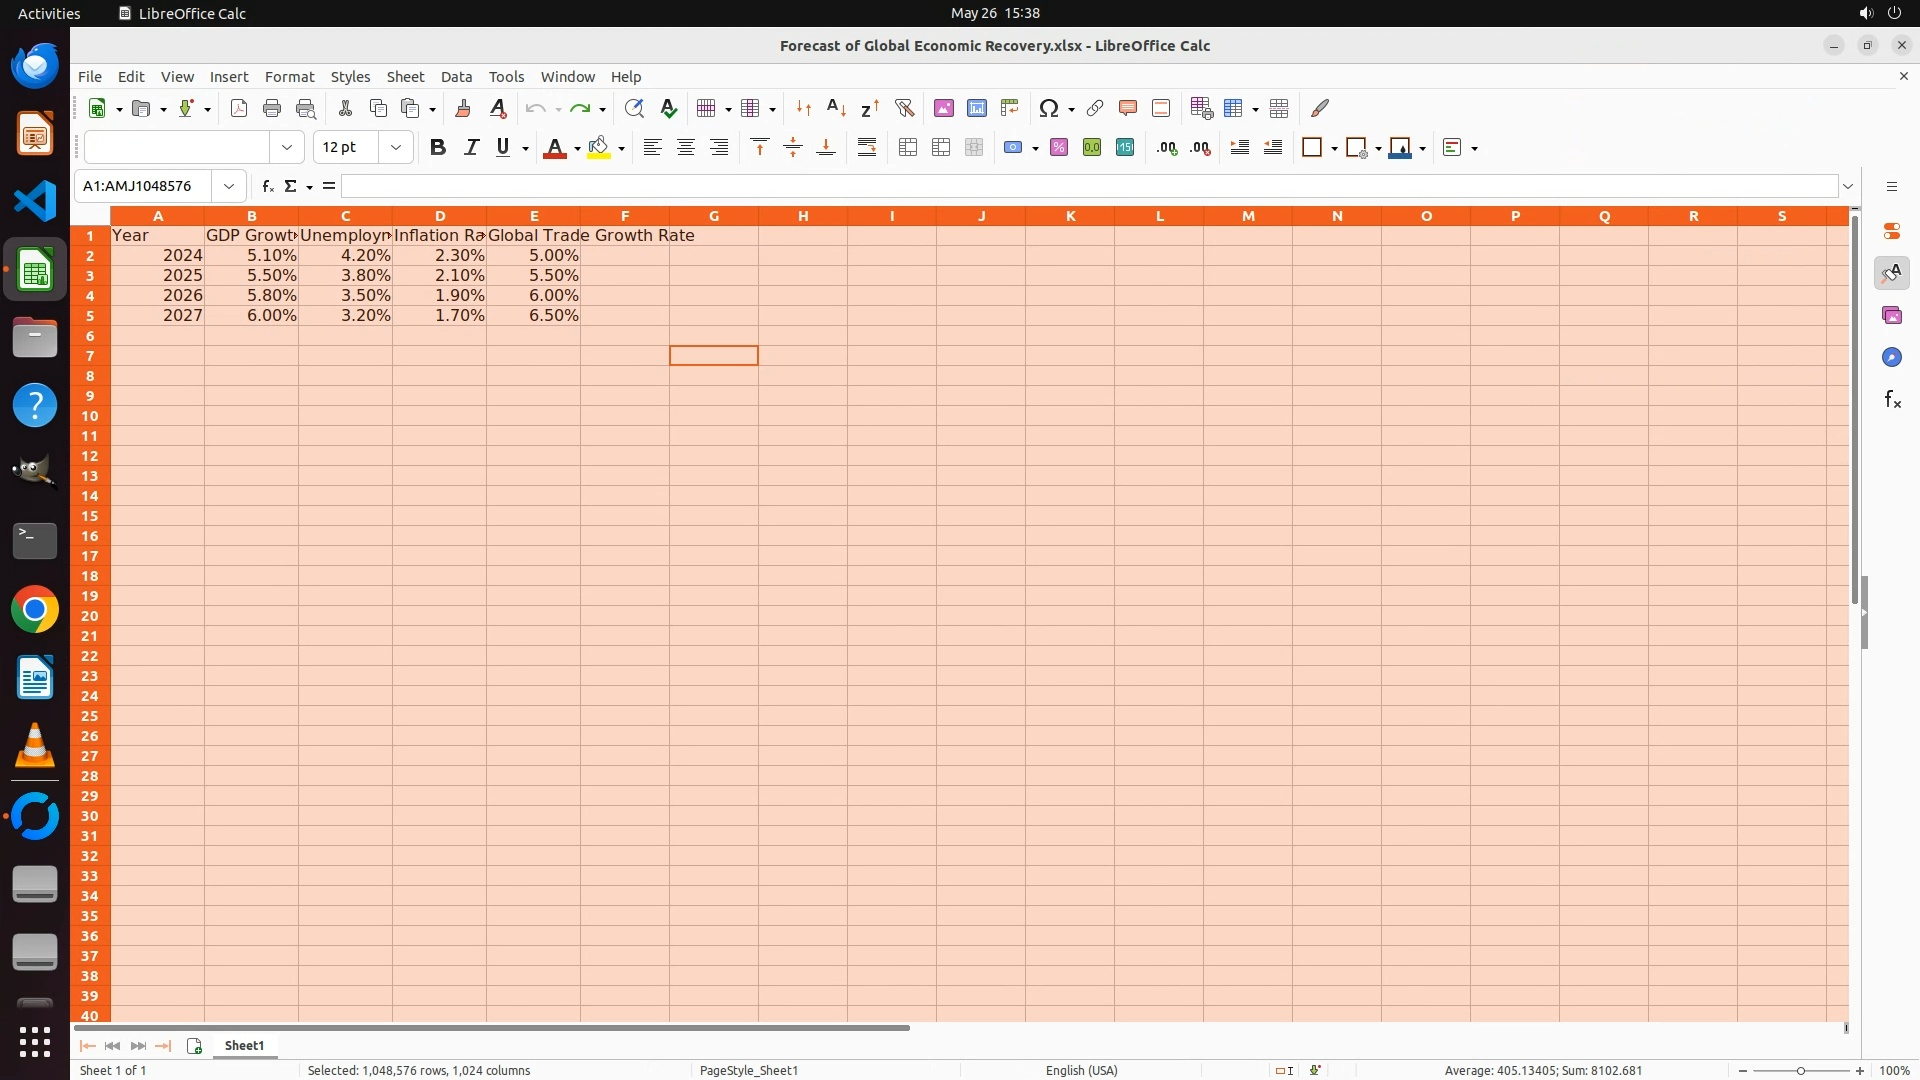Screen dimensions: 1920x1080
Task: Expand the formula bar
Action: pos(1848,186)
